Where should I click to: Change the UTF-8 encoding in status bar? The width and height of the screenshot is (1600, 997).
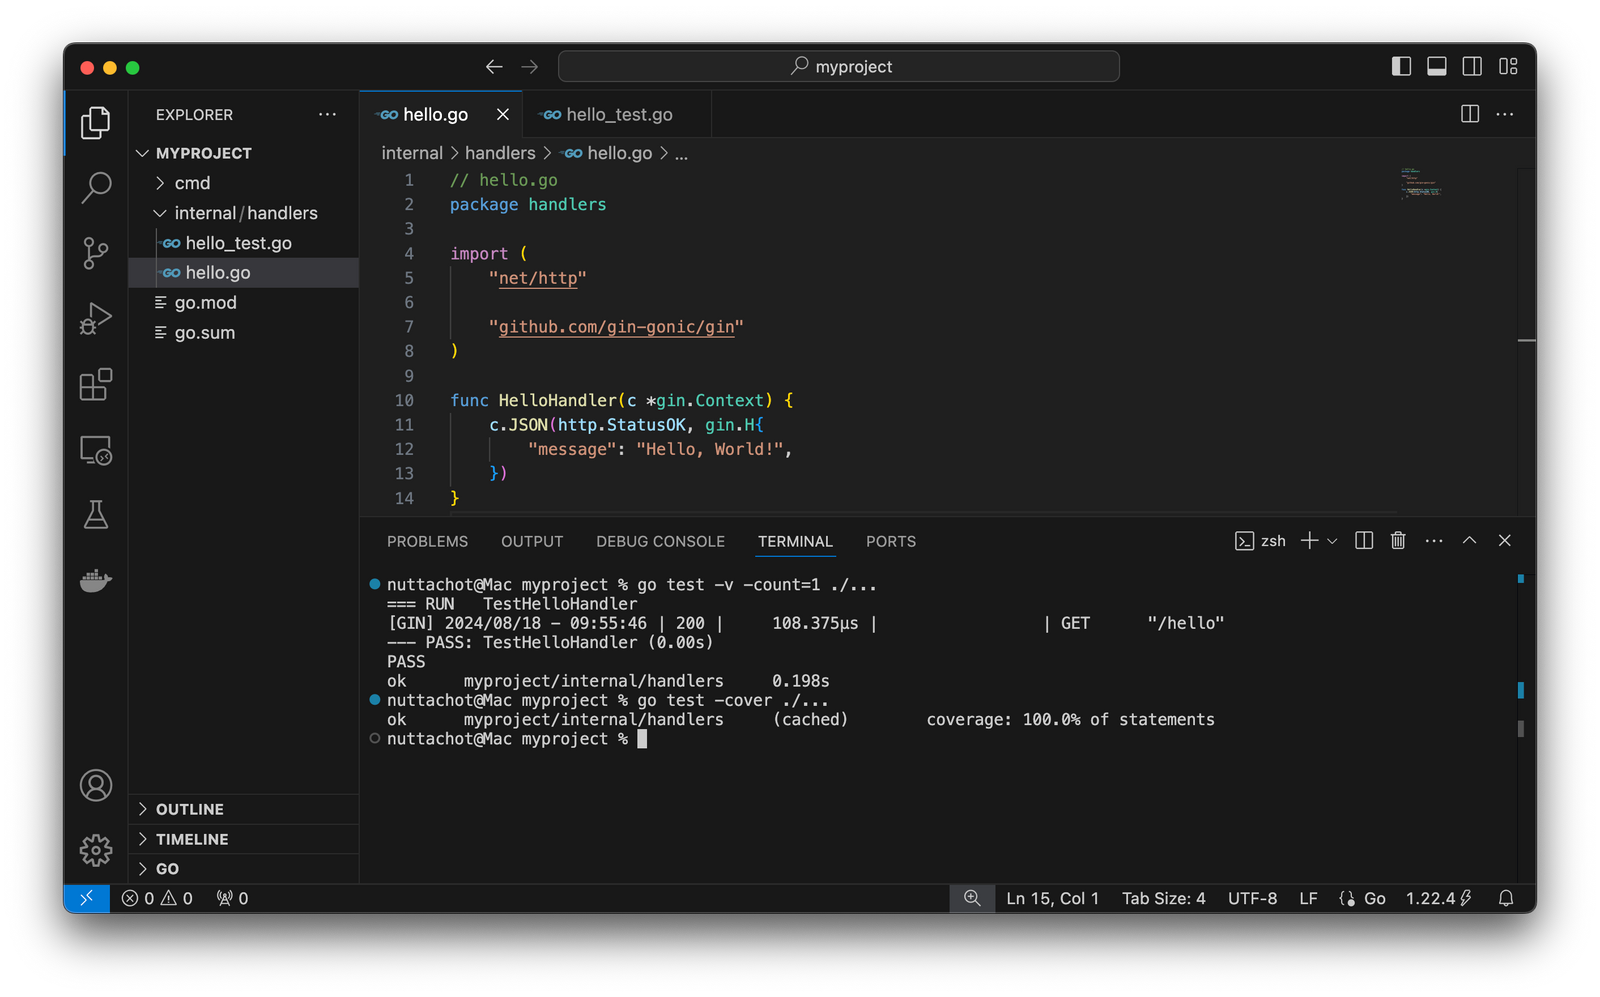pos(1252,898)
